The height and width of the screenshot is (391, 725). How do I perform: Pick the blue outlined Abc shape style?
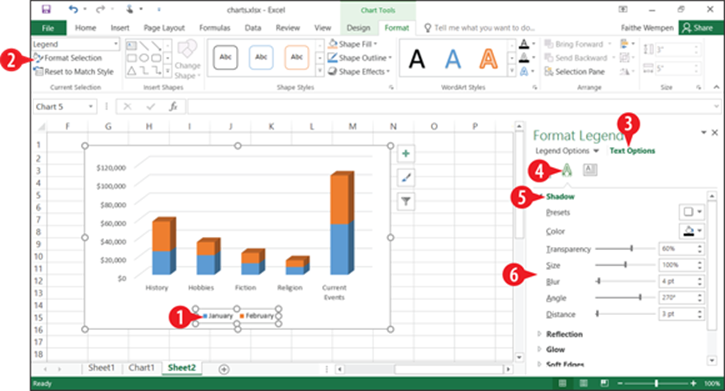[x=261, y=57]
